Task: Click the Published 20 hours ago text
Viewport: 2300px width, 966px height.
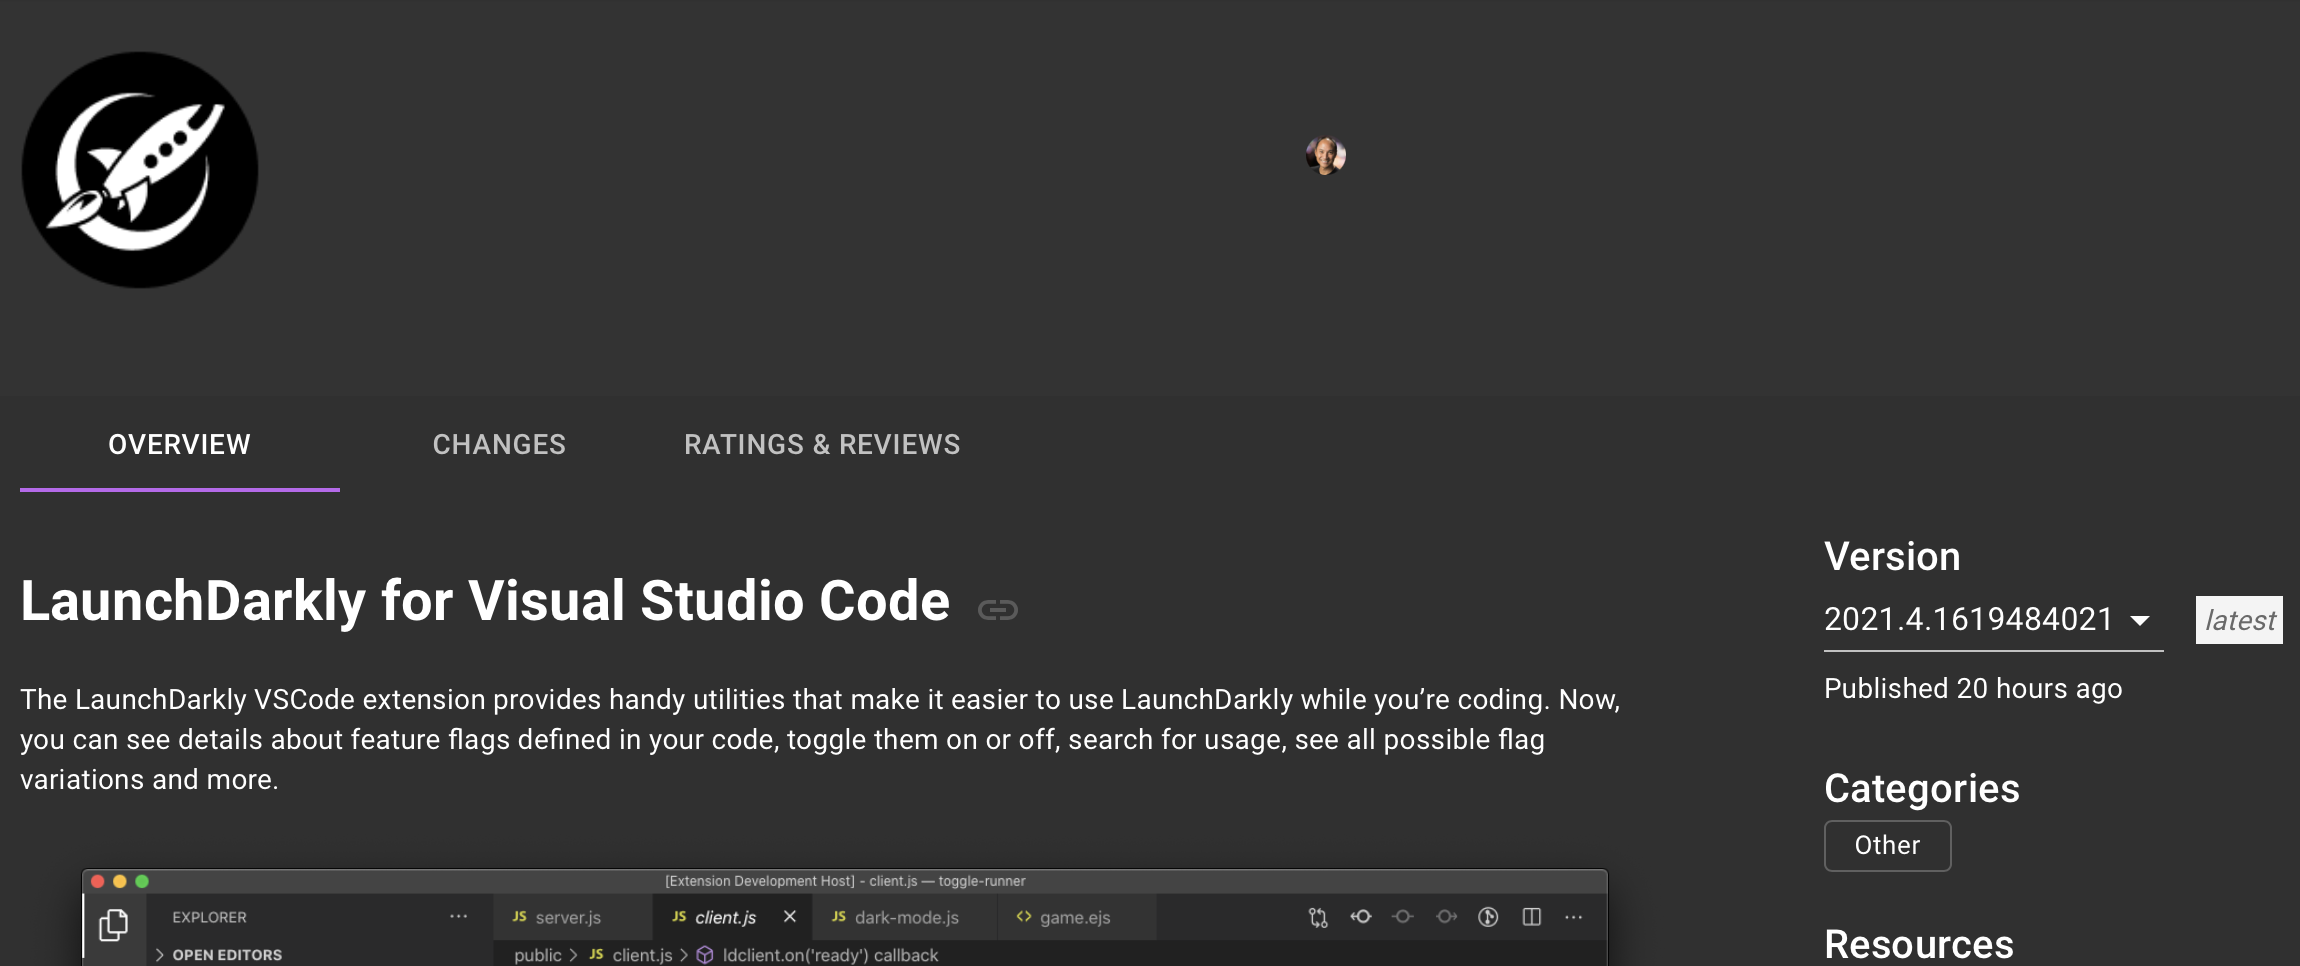Action: tap(1973, 689)
